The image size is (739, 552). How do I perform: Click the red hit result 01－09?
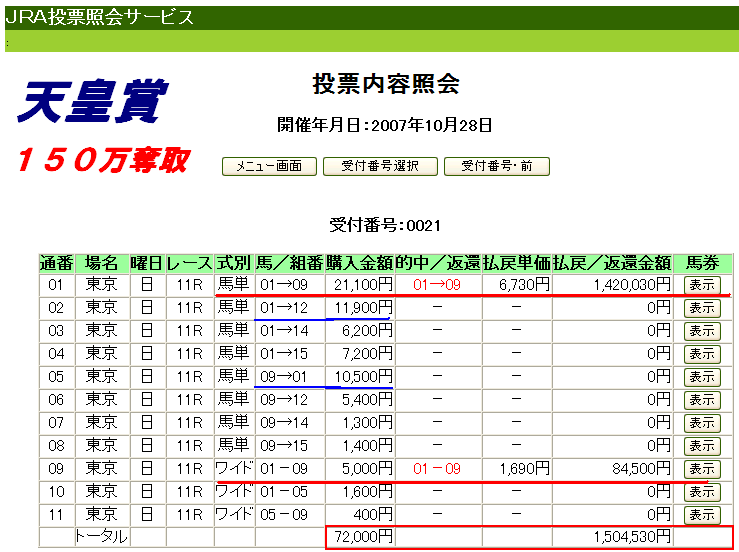pos(437,469)
